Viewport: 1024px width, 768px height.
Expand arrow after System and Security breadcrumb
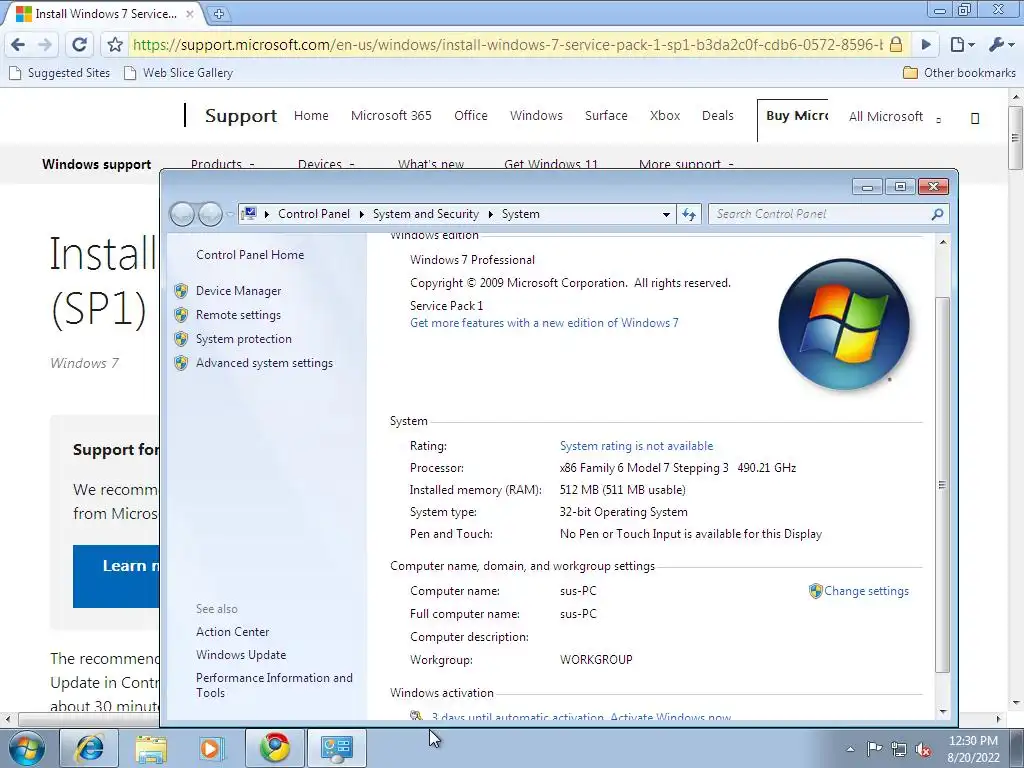click(490, 214)
